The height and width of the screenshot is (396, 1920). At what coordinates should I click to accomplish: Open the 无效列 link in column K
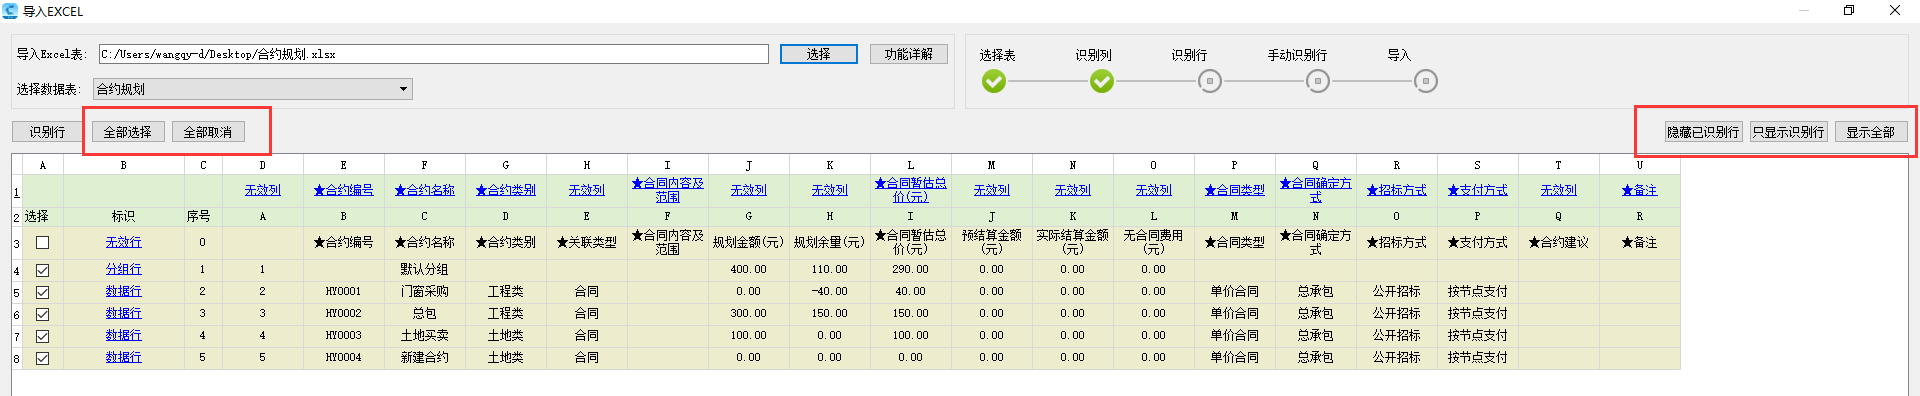pos(829,190)
